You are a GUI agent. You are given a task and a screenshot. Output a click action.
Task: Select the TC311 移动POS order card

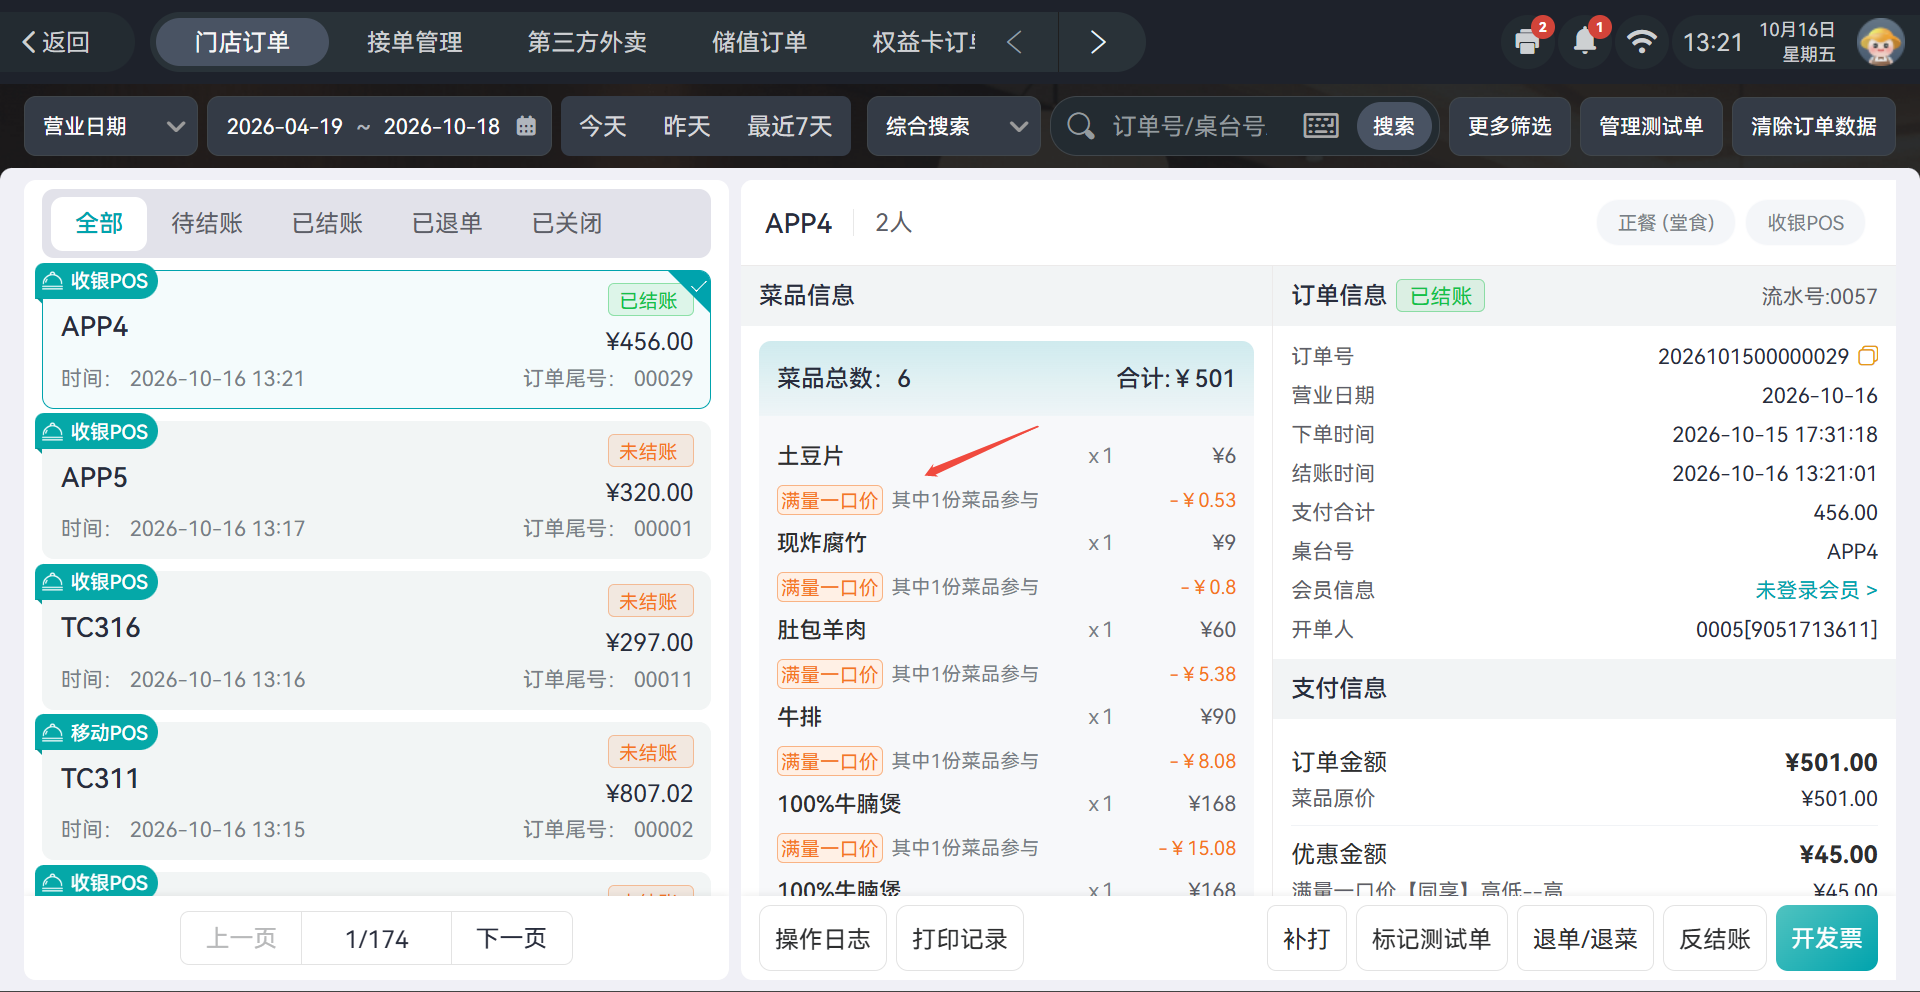pyautogui.click(x=376, y=790)
